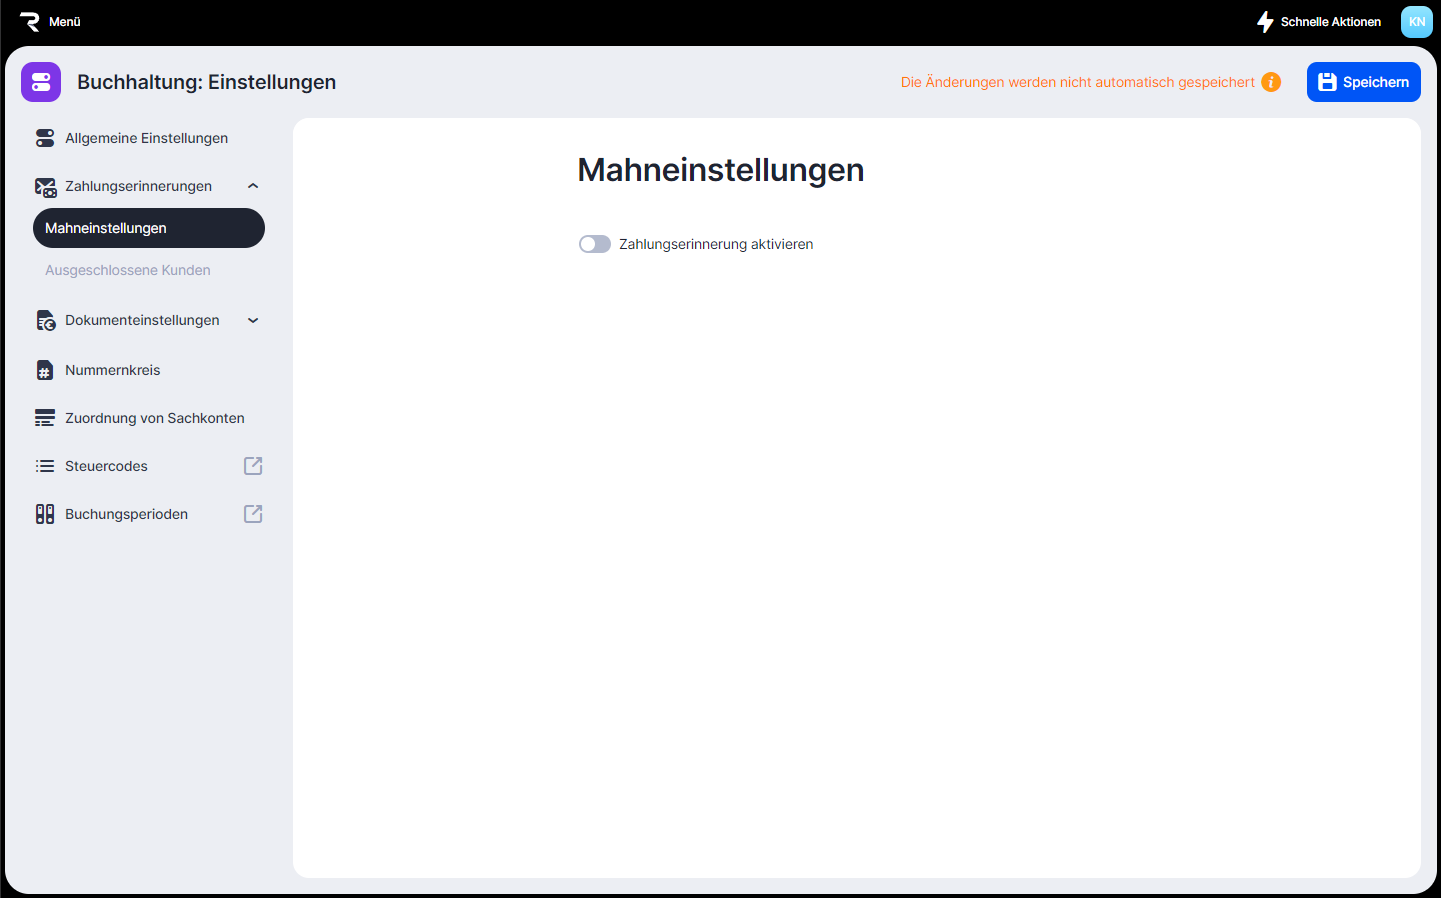Click the Allgemeine Einstellungen toggle icon
Screen dimensions: 1441x898
[45, 138]
